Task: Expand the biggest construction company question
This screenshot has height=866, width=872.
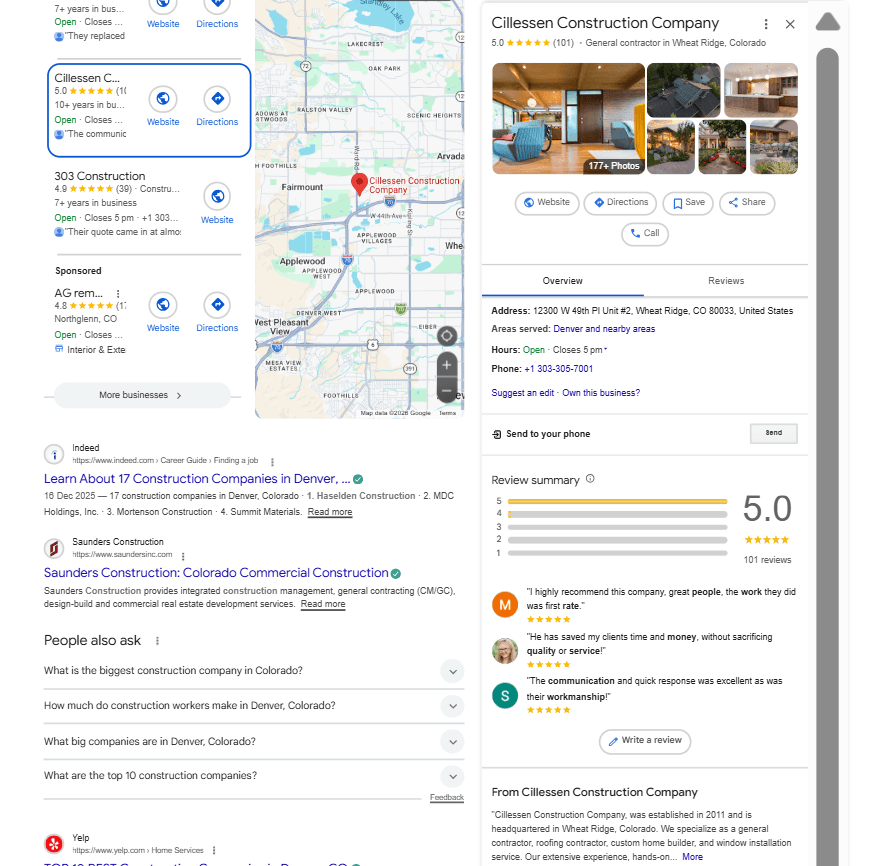Action: coord(452,671)
